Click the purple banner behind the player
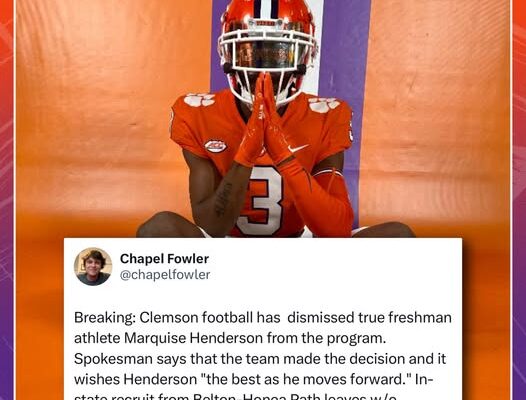This screenshot has width=526, height=400. (x=346, y=101)
